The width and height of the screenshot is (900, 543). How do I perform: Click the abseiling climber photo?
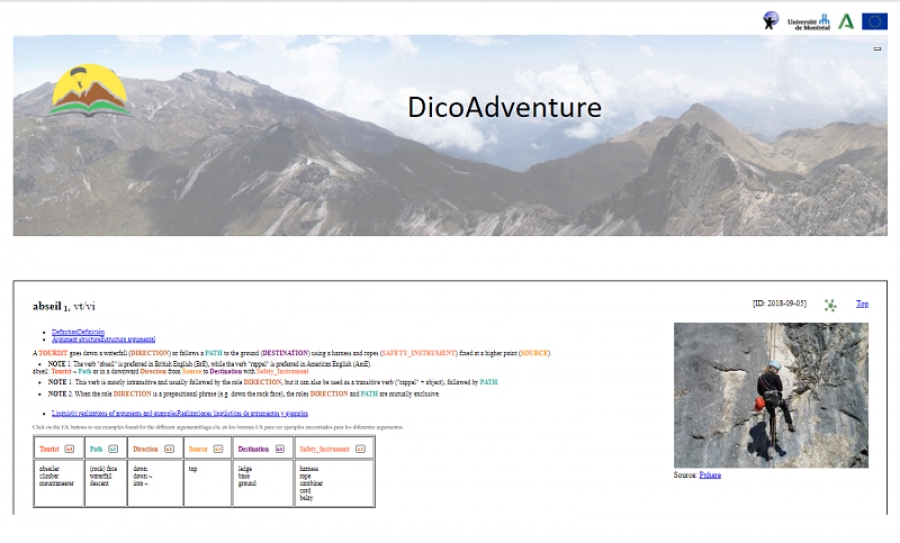click(x=771, y=395)
